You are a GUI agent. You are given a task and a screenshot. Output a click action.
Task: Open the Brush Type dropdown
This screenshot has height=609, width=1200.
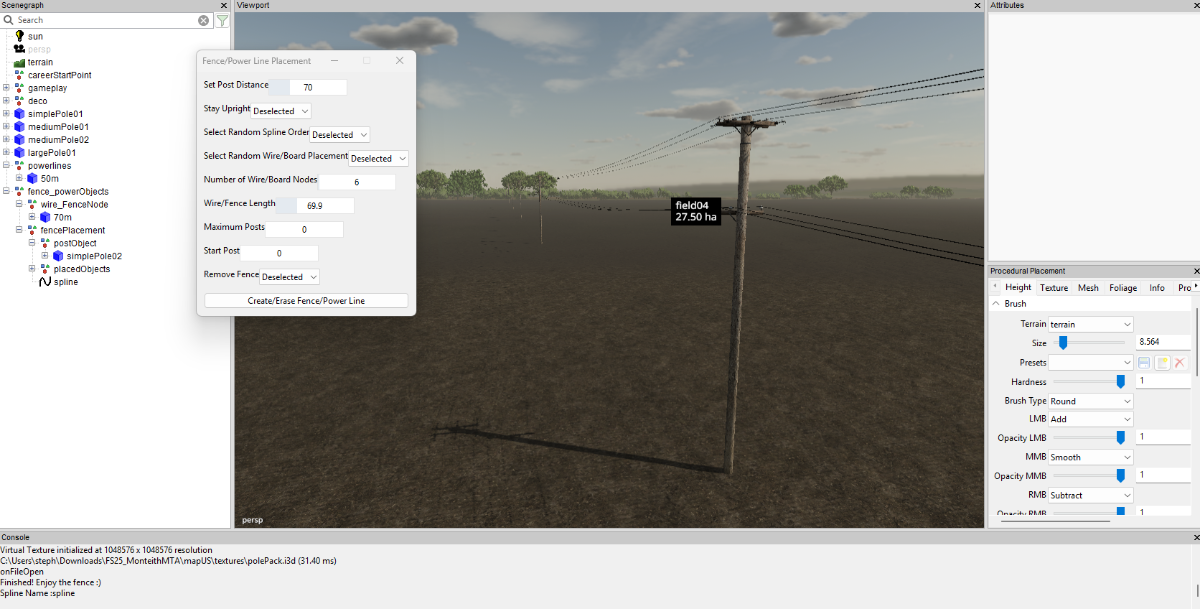[1090, 401]
